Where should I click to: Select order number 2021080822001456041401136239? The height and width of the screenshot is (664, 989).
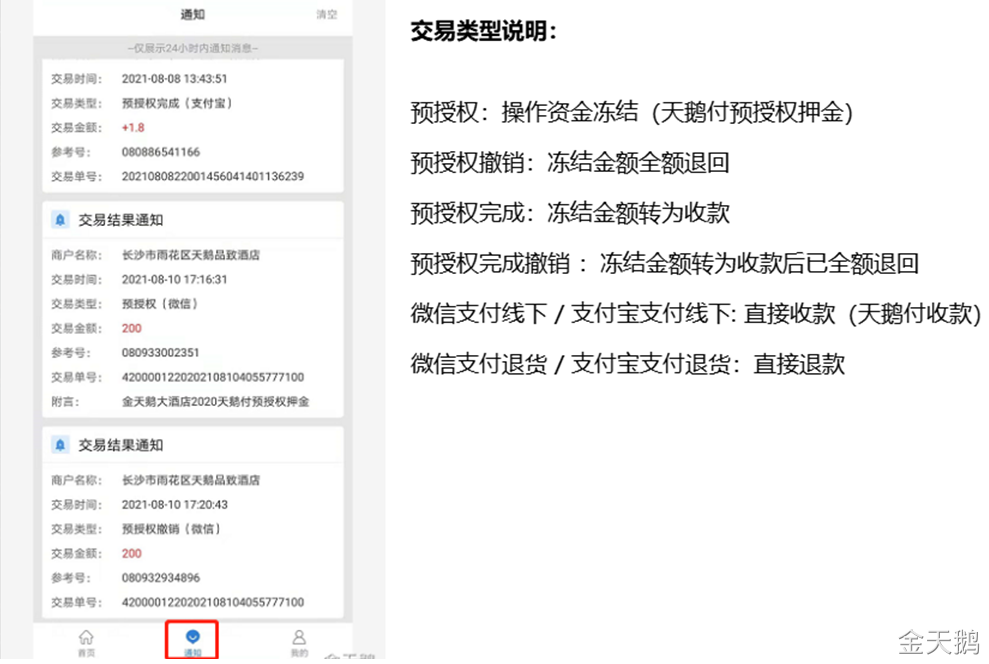tap(213, 177)
